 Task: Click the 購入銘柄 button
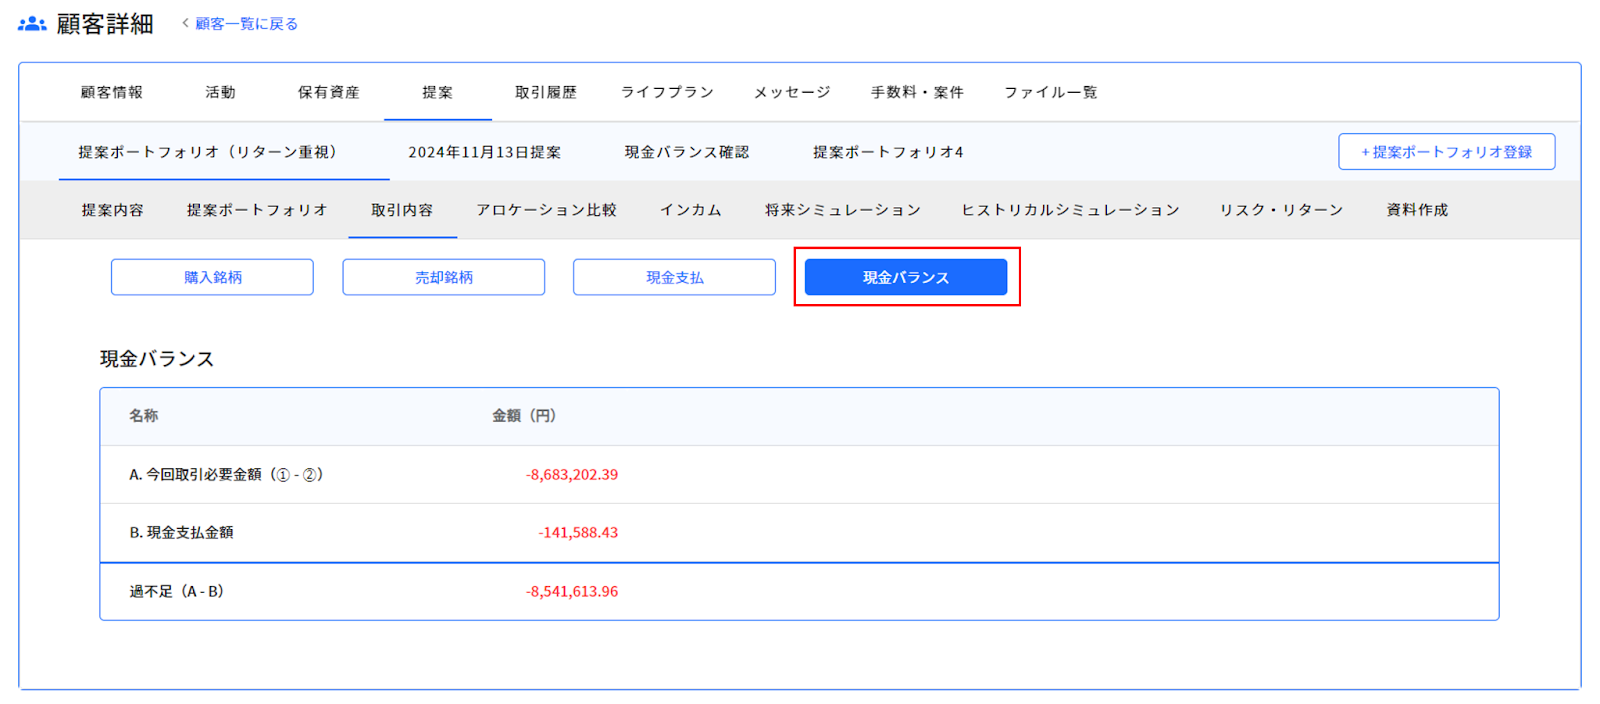[x=212, y=277]
